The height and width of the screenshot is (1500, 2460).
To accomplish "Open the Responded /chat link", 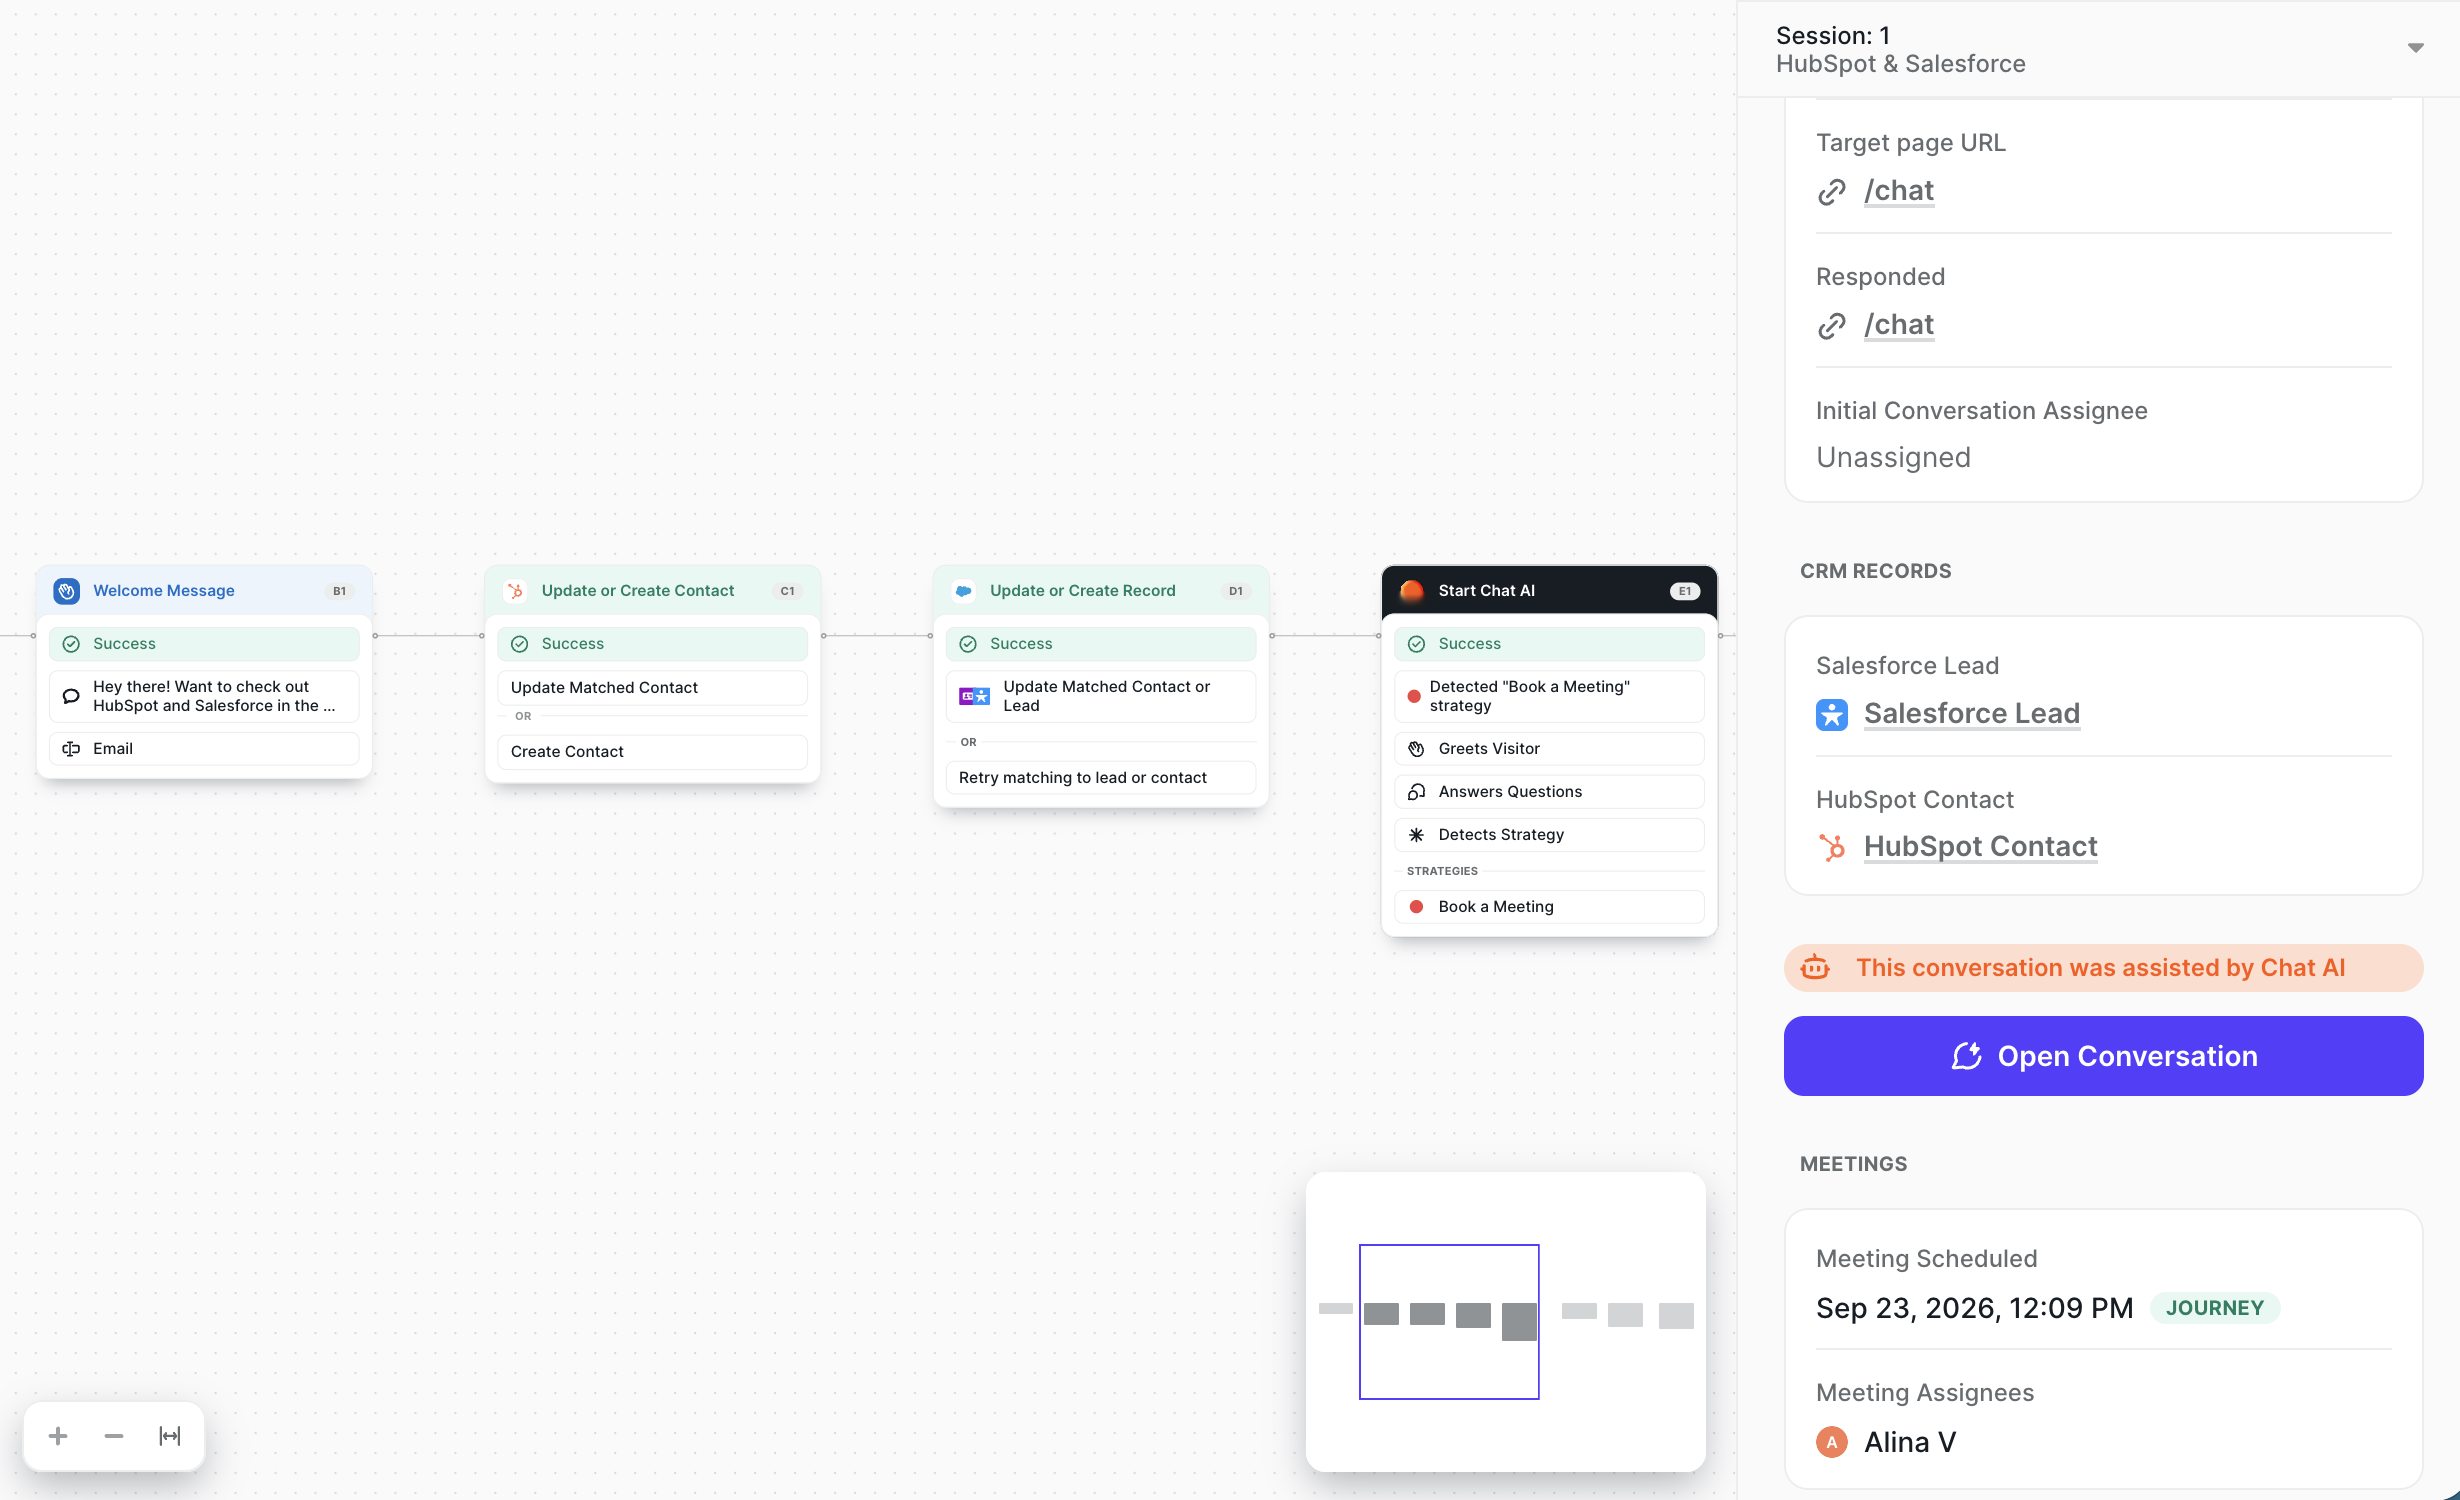I will click(x=1899, y=325).
